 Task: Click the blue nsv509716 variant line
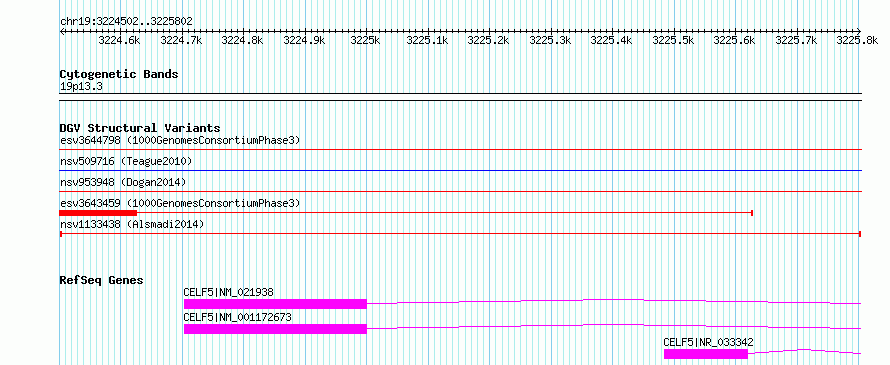click(x=460, y=170)
